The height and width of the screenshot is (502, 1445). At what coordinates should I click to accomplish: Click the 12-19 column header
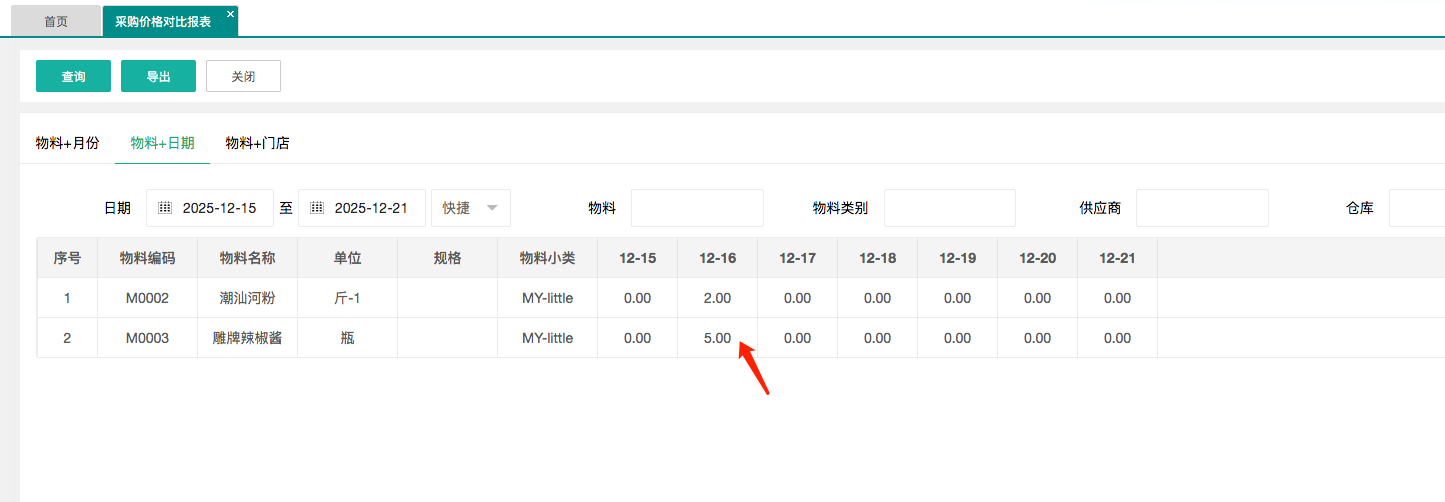[x=957, y=258]
